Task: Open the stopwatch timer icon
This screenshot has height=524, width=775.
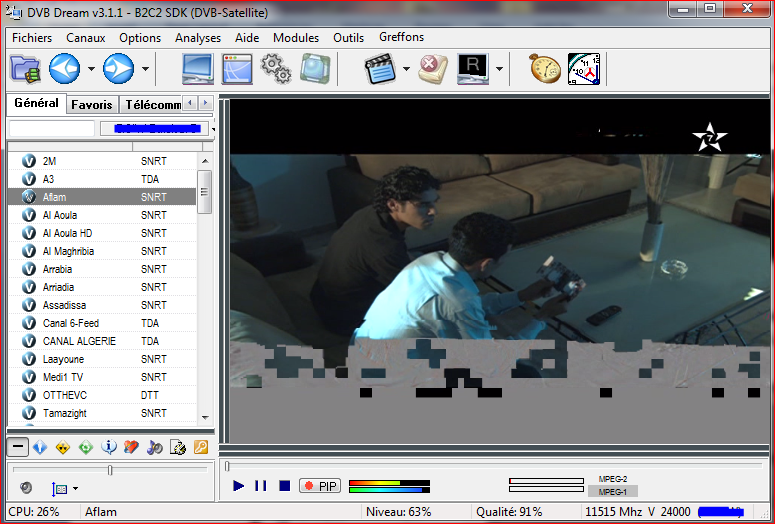Action: 545,69
